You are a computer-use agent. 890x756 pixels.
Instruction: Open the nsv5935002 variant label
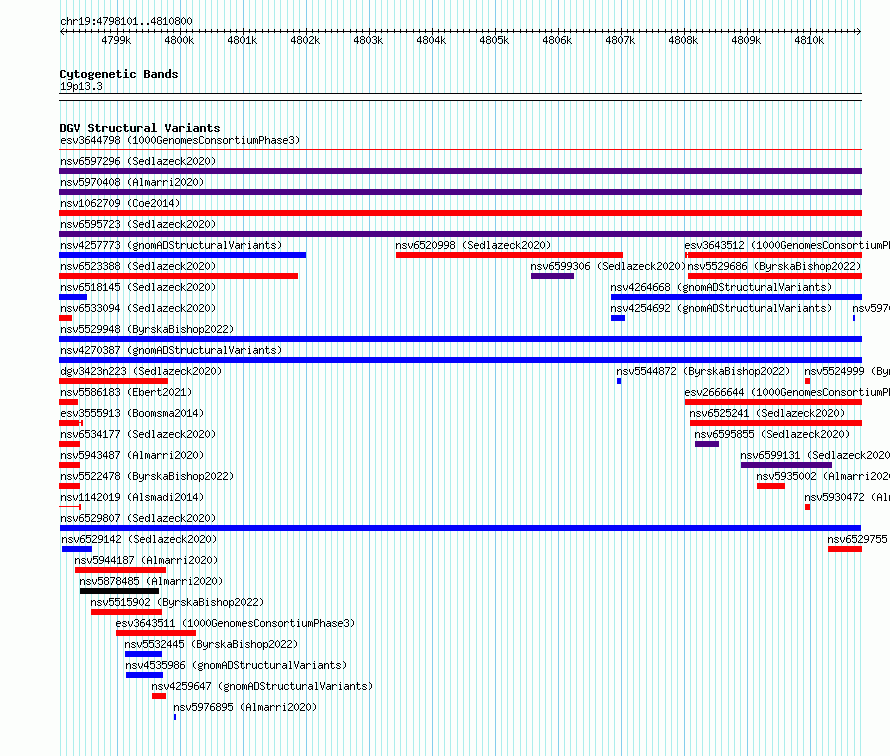[x=822, y=476]
